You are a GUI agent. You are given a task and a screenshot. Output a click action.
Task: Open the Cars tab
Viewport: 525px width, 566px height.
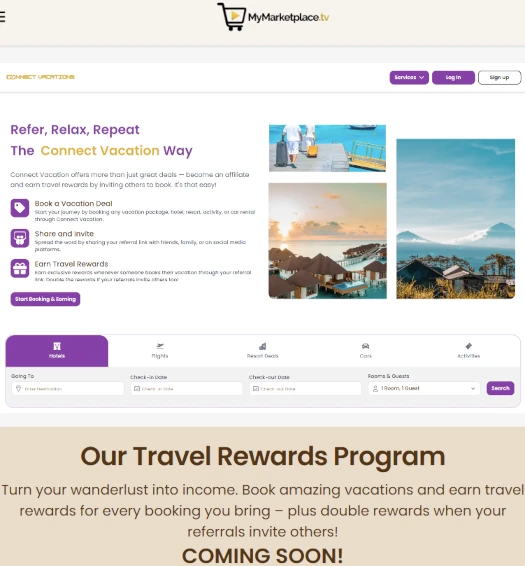365,351
